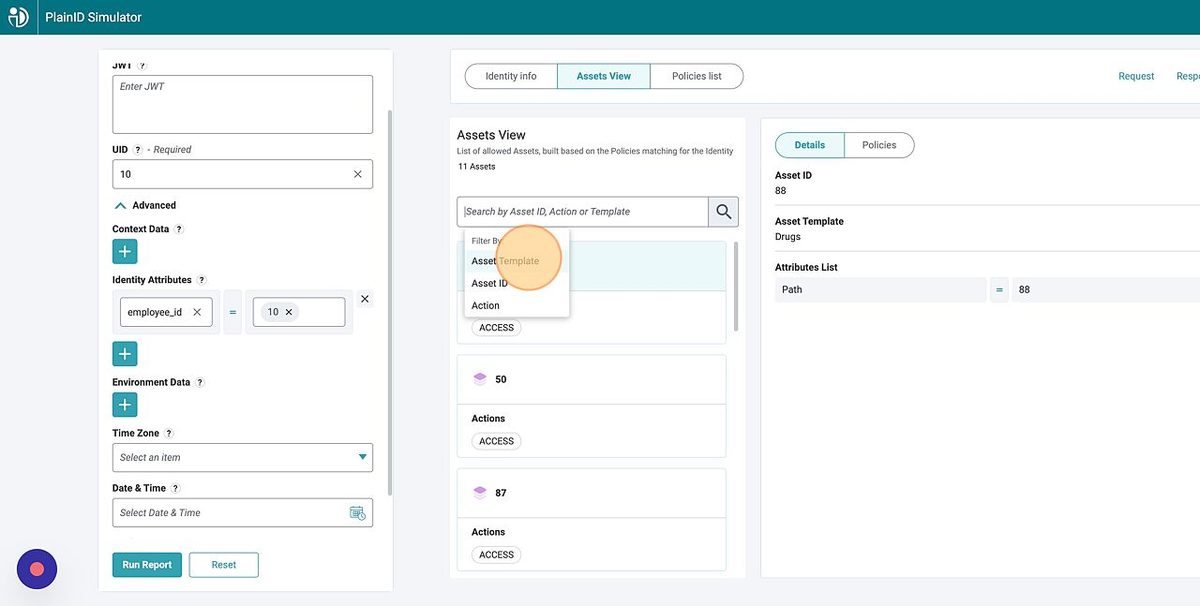Click the stack icon of asset 50
1200x606 pixels.
point(480,379)
